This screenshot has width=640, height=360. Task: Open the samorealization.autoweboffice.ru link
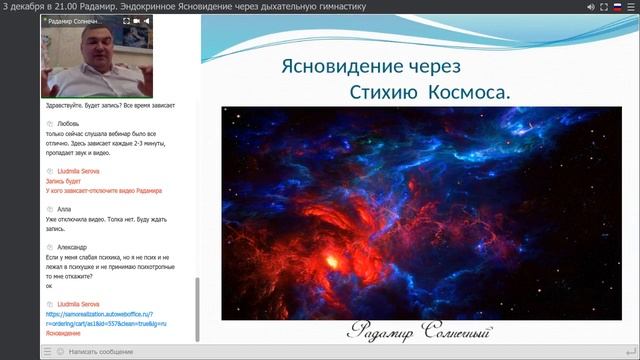[x=106, y=319]
